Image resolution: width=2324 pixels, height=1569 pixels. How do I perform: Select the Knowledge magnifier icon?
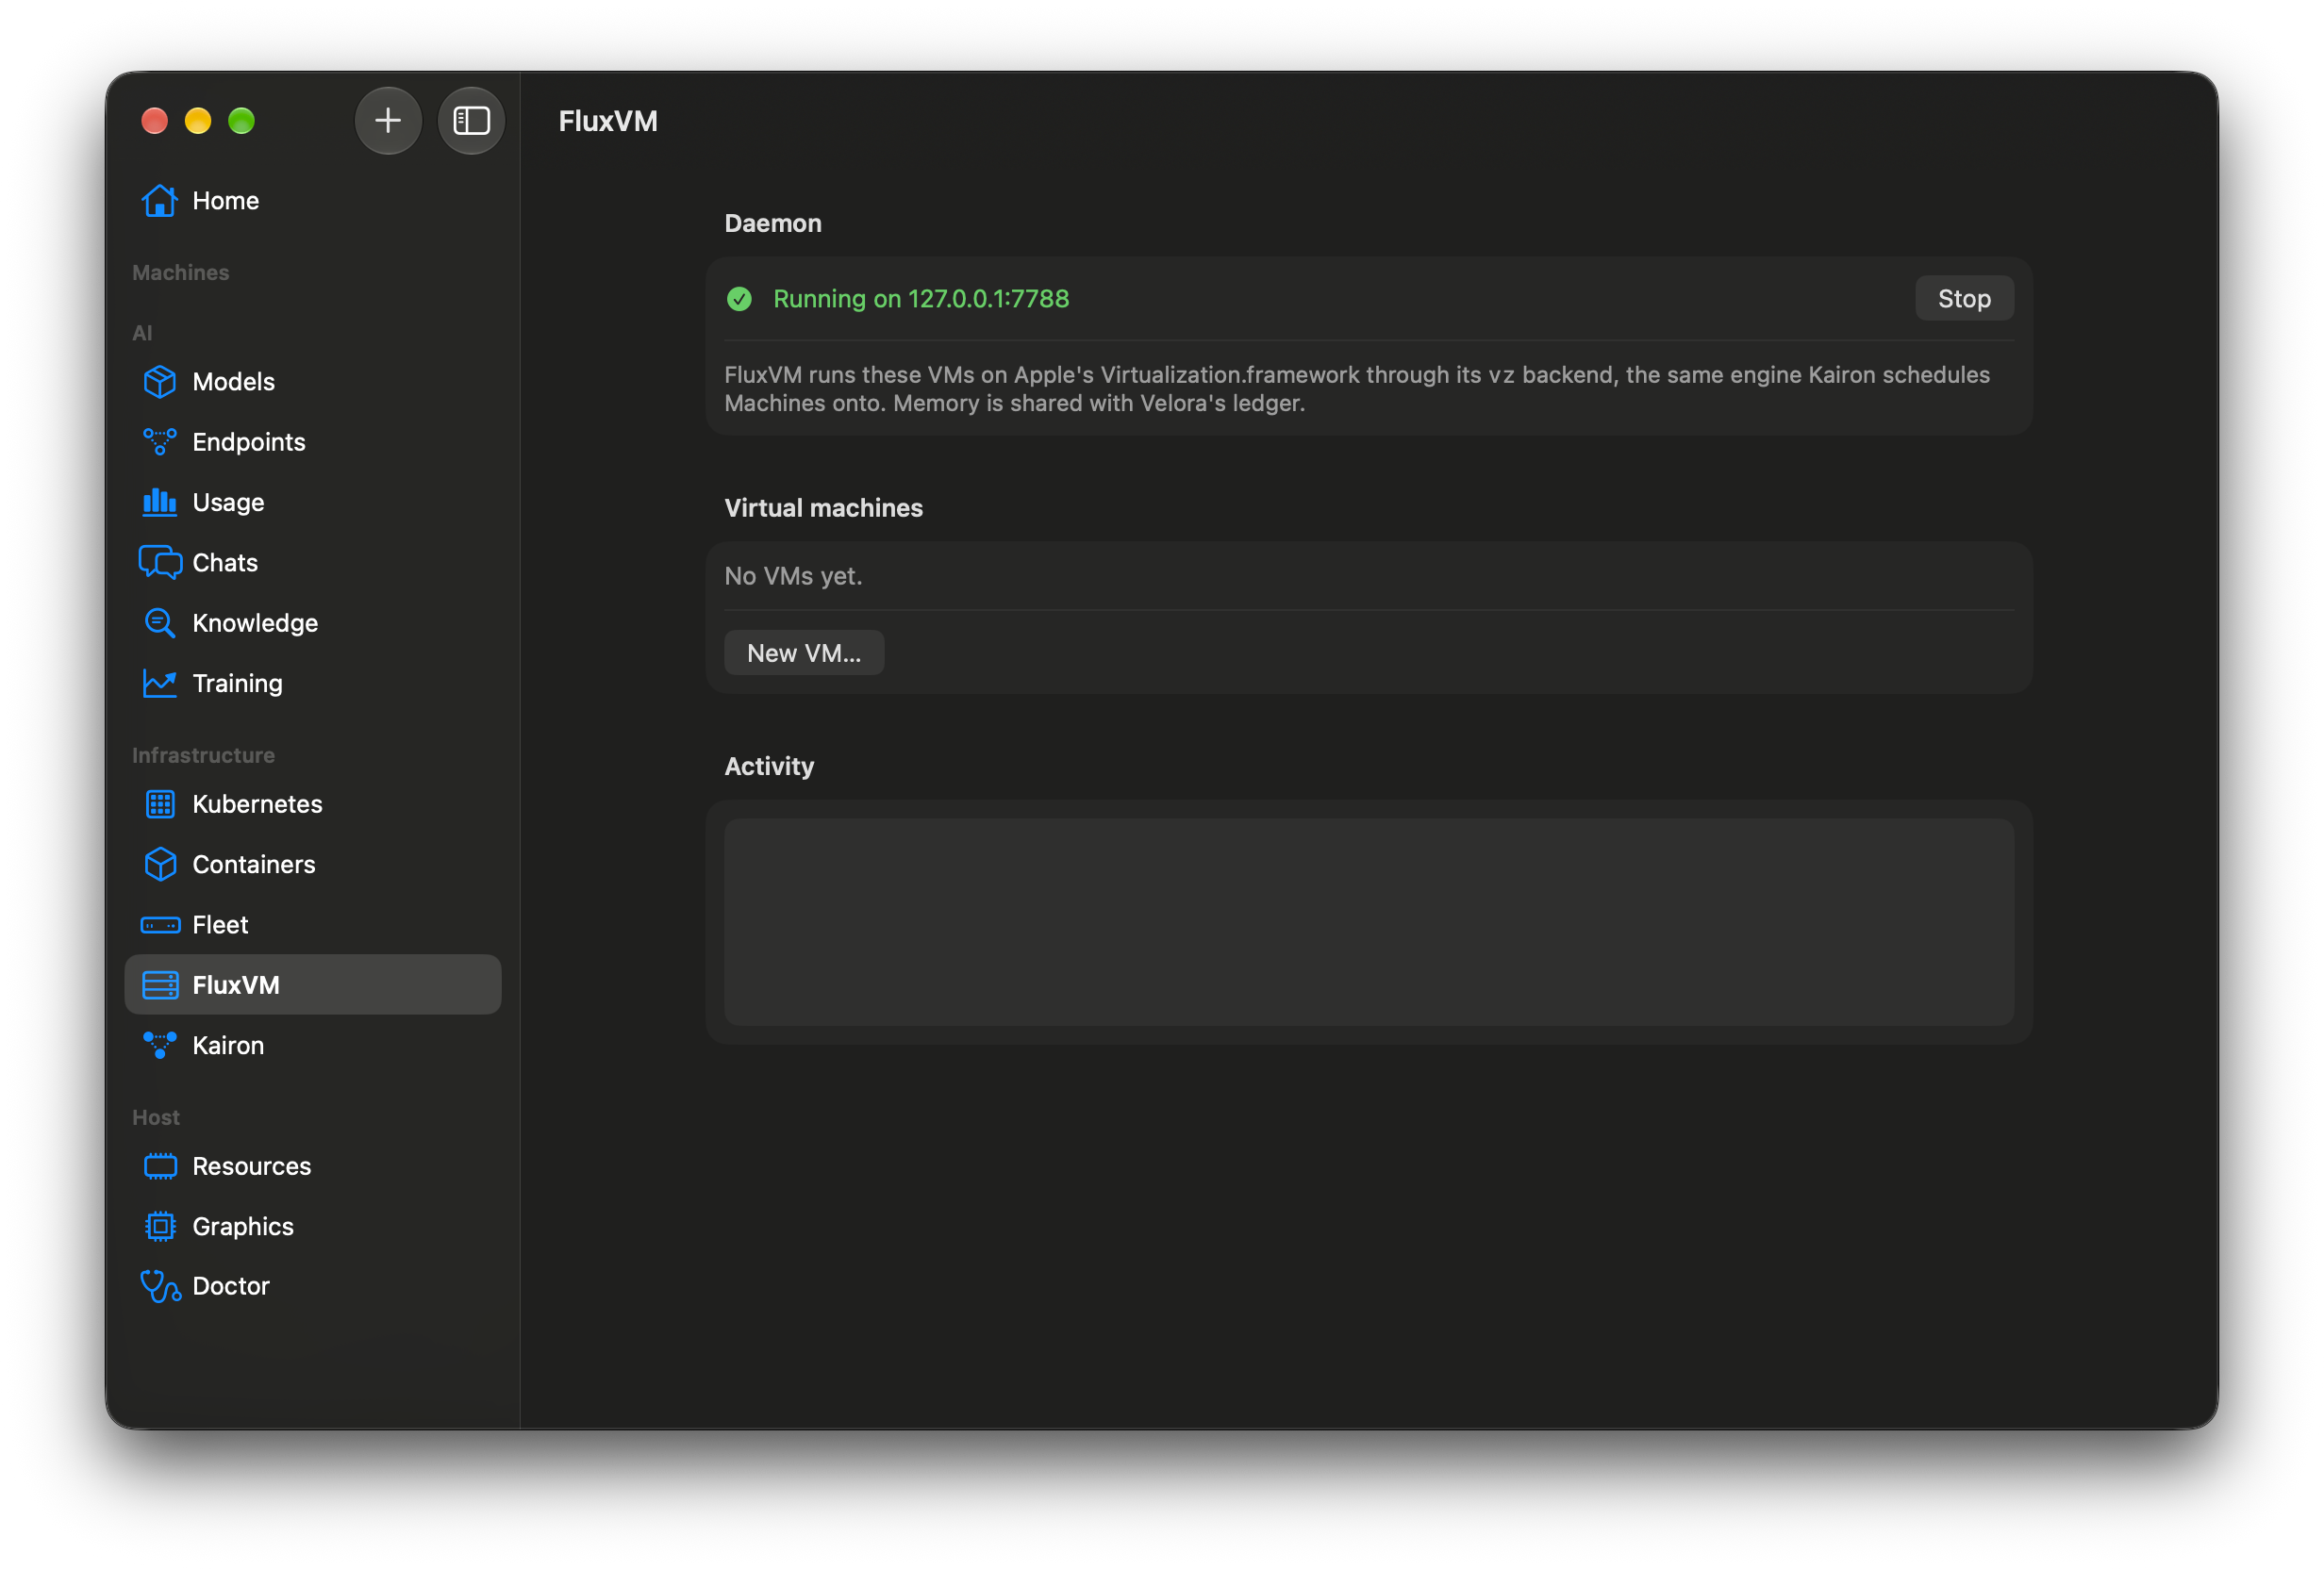click(160, 623)
